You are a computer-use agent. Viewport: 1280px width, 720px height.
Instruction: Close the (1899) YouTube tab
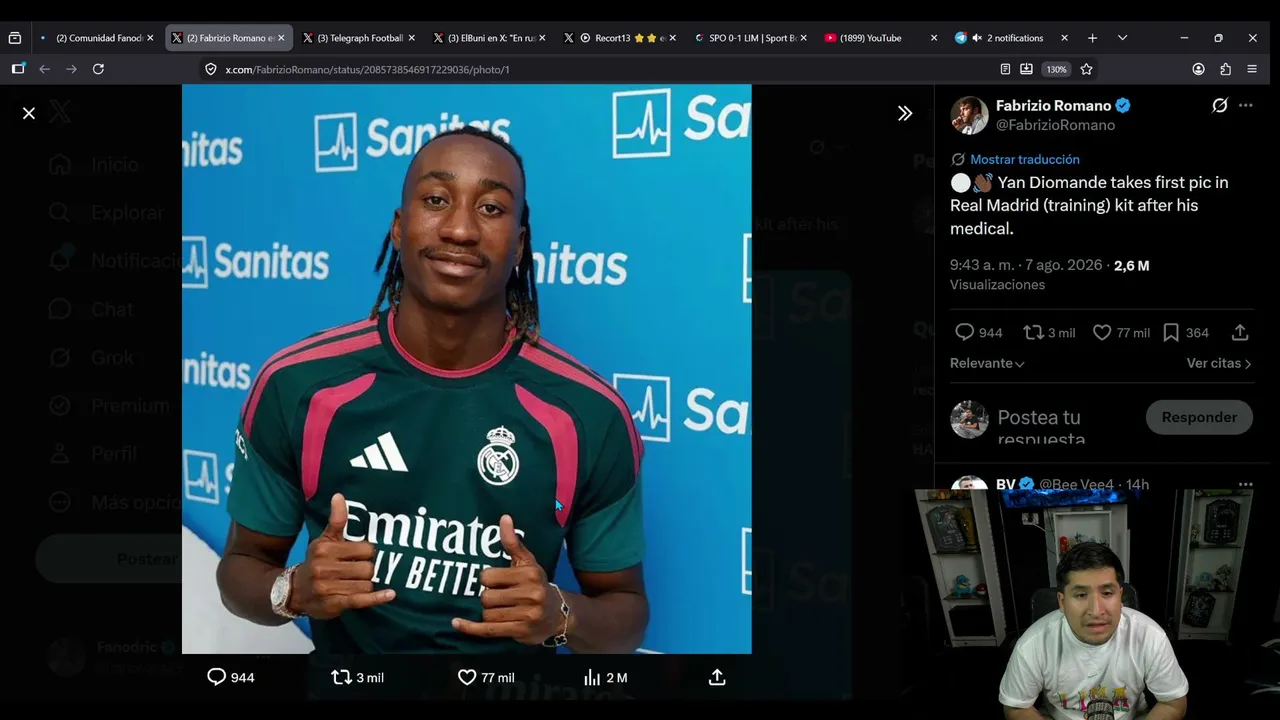[934, 38]
